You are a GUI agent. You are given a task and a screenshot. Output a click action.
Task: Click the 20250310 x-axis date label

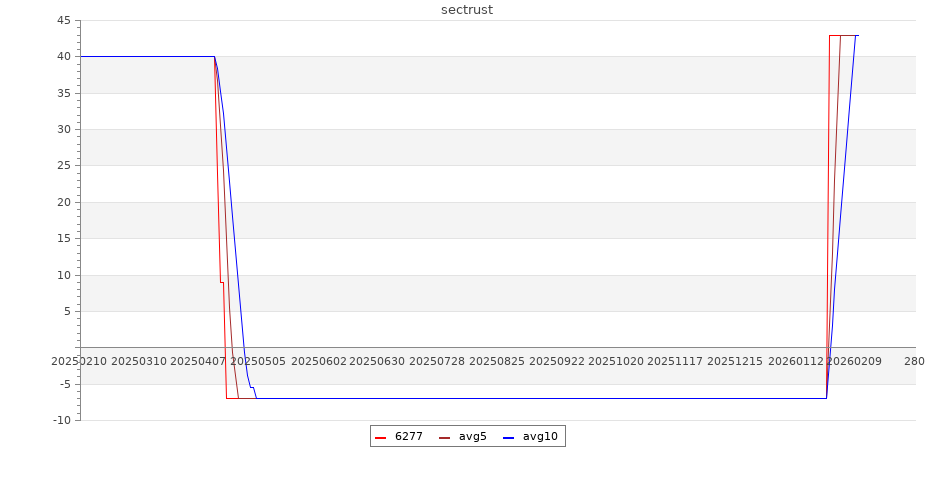coord(140,361)
